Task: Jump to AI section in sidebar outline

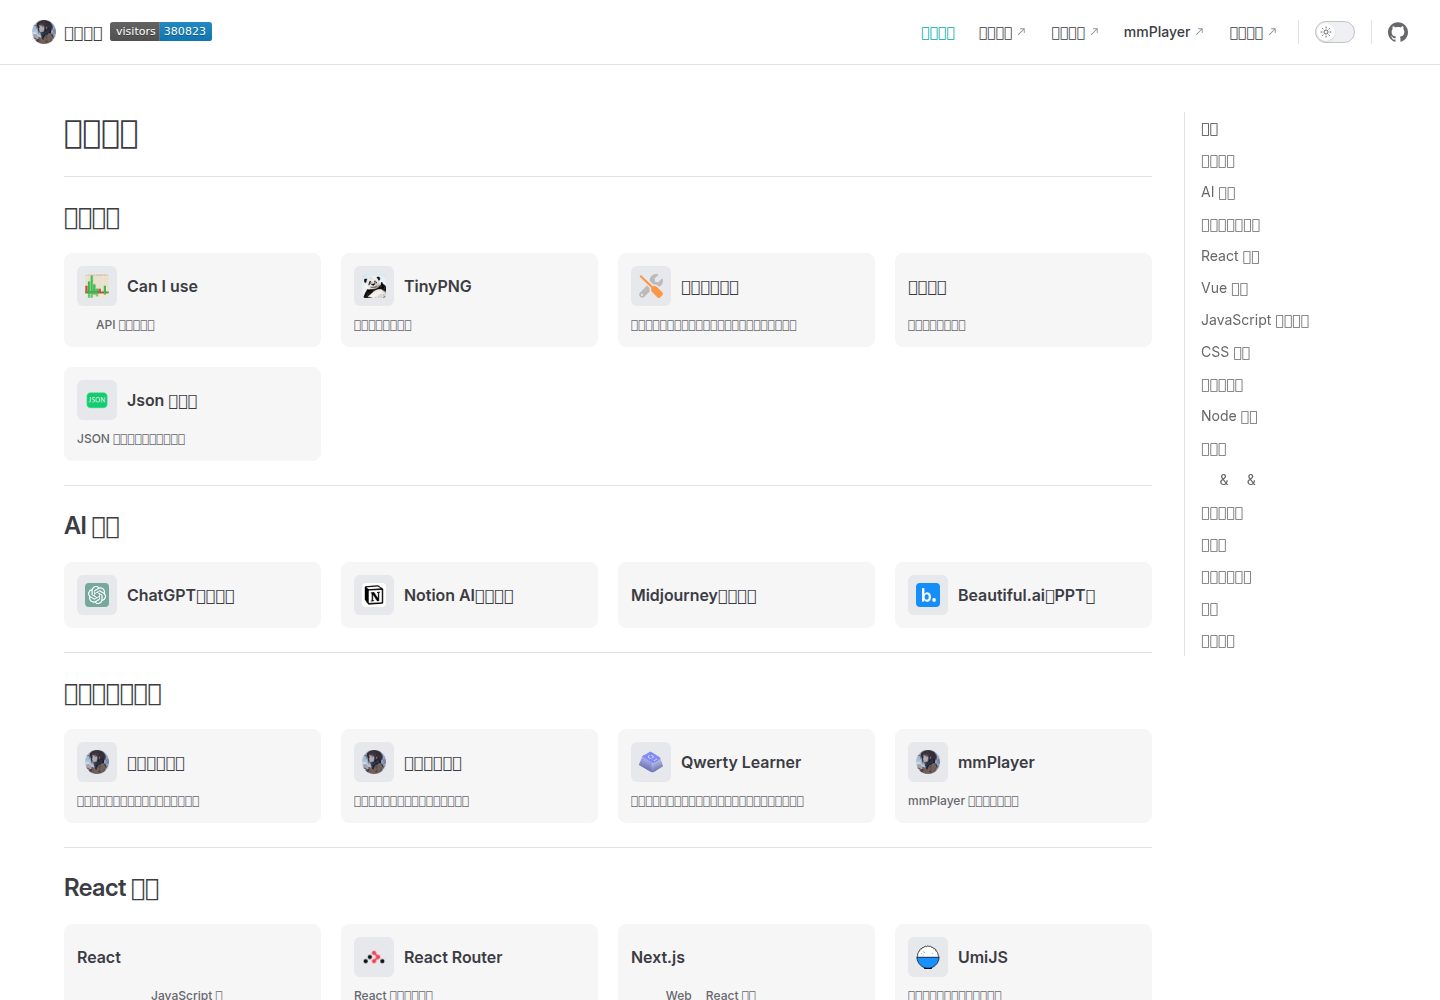Action: [1218, 192]
